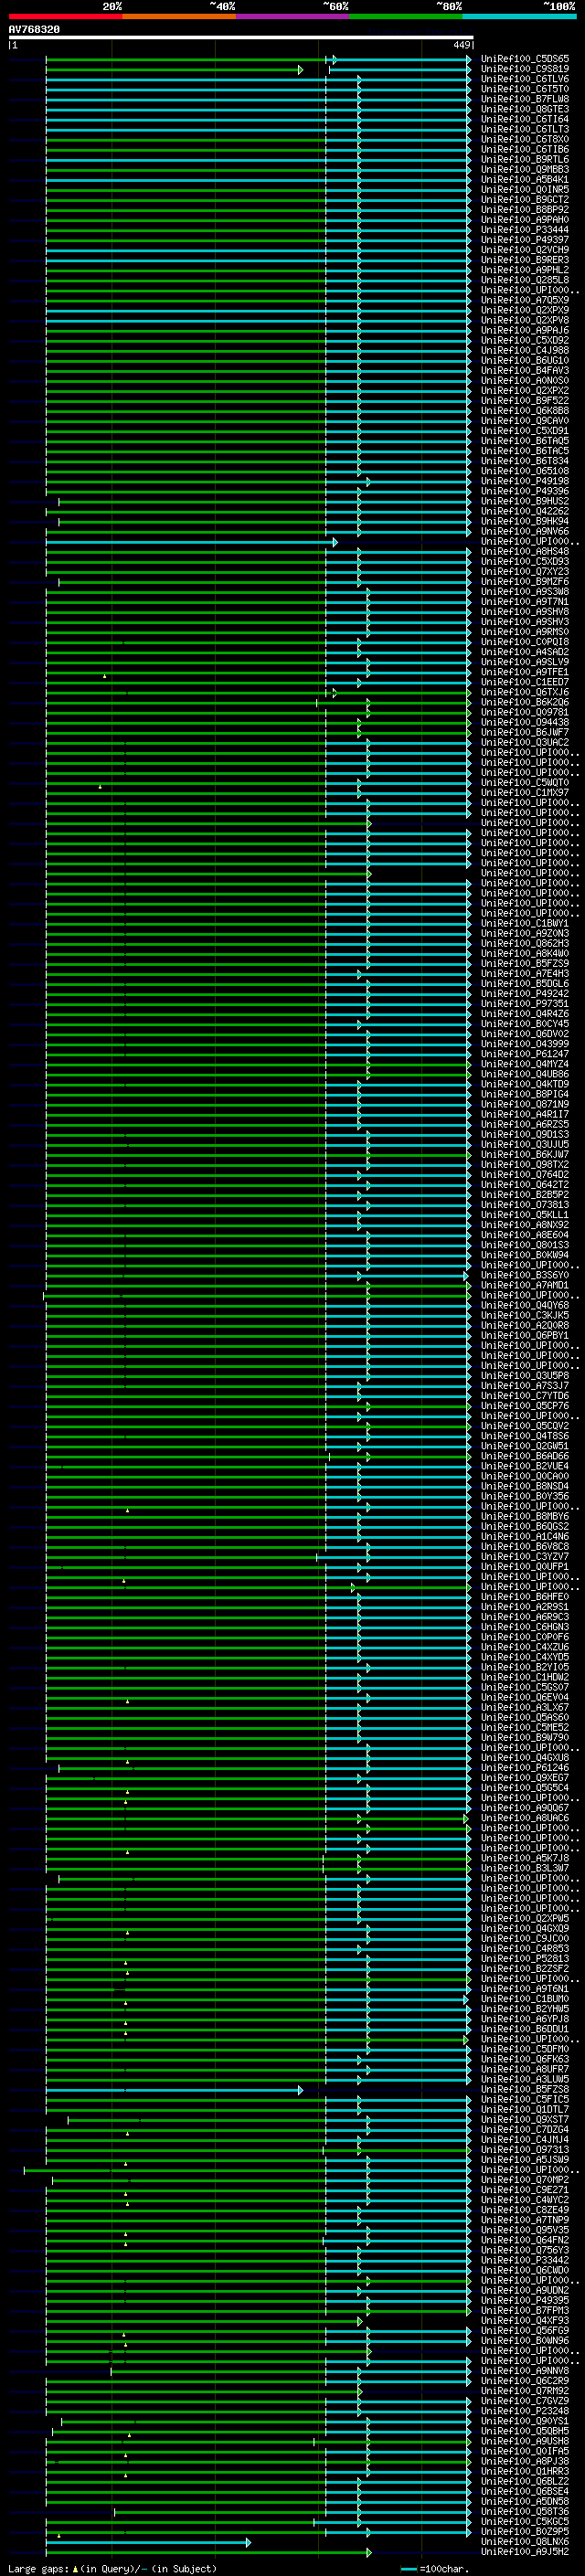
Task: Select hit label UniRef100_O43999
Action: pos(525,1044)
